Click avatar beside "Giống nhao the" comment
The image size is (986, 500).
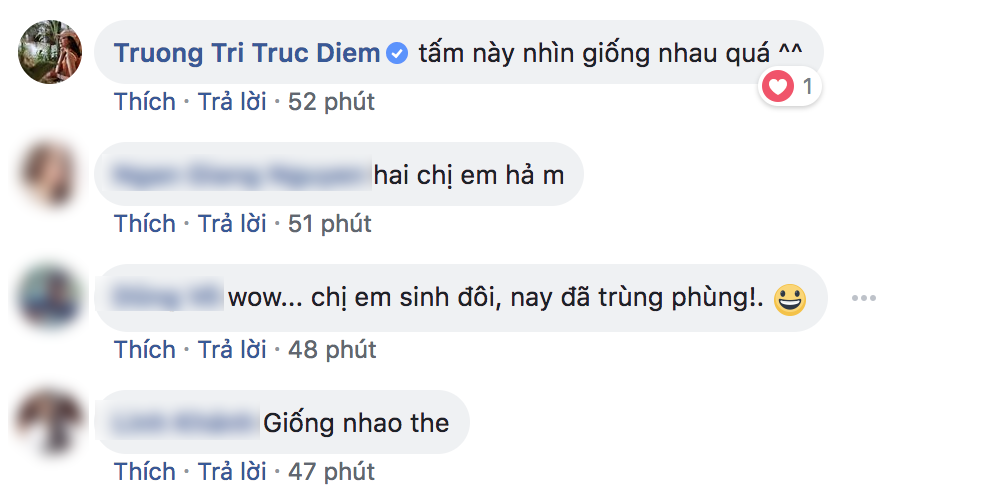click(x=50, y=420)
